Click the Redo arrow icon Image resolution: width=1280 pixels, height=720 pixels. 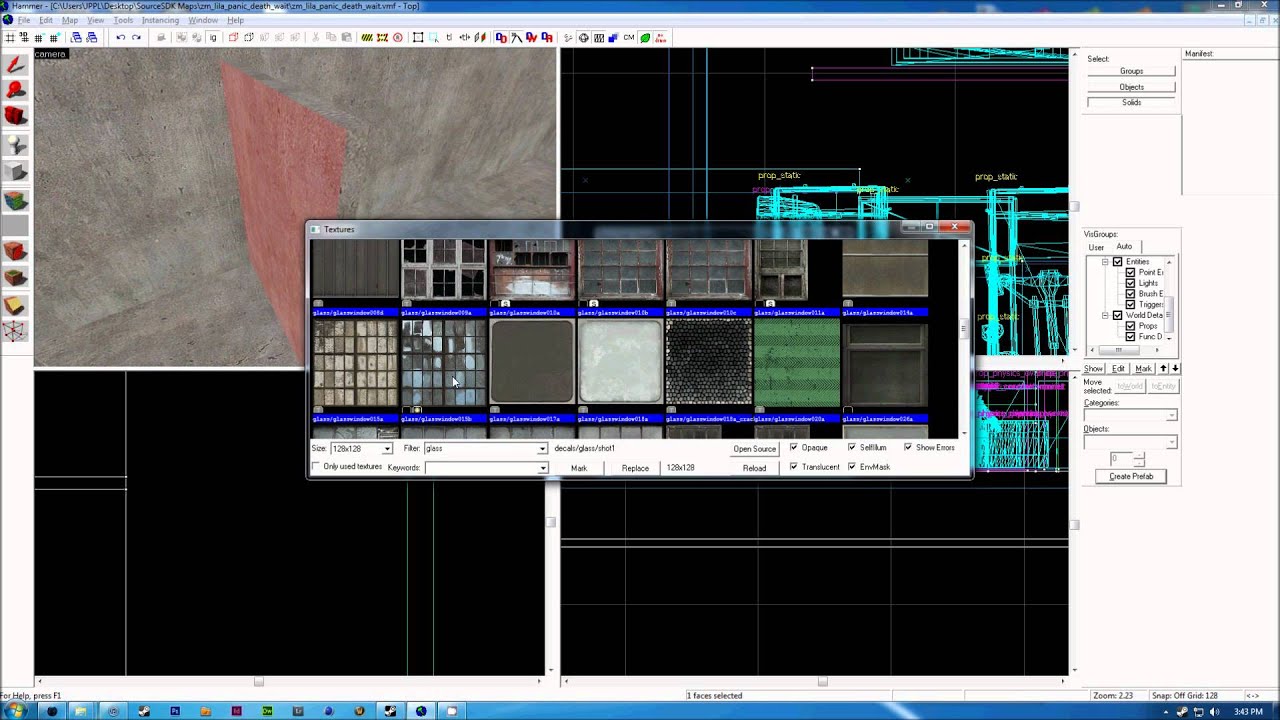point(136,38)
